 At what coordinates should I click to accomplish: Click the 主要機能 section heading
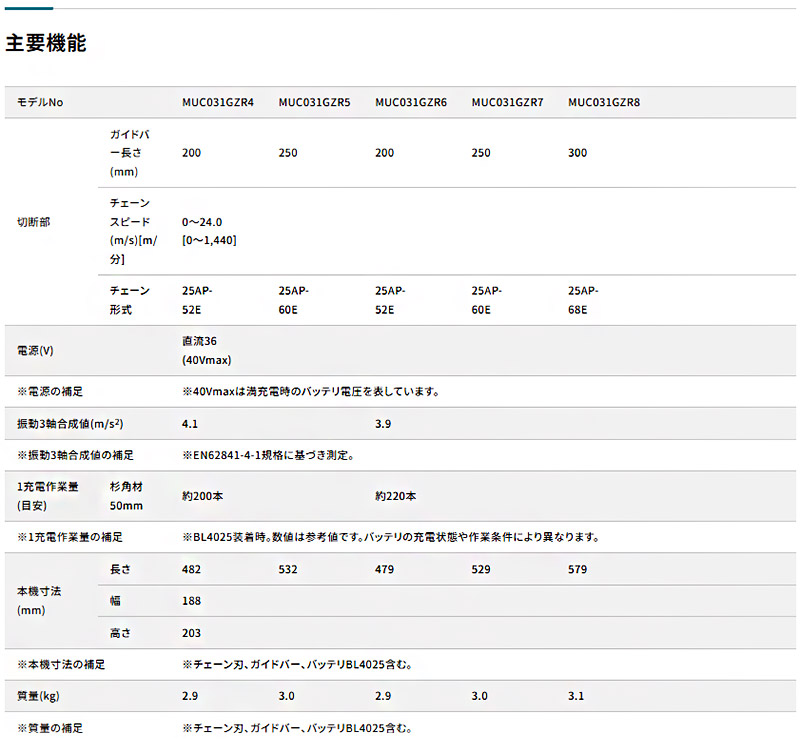click(x=46, y=43)
